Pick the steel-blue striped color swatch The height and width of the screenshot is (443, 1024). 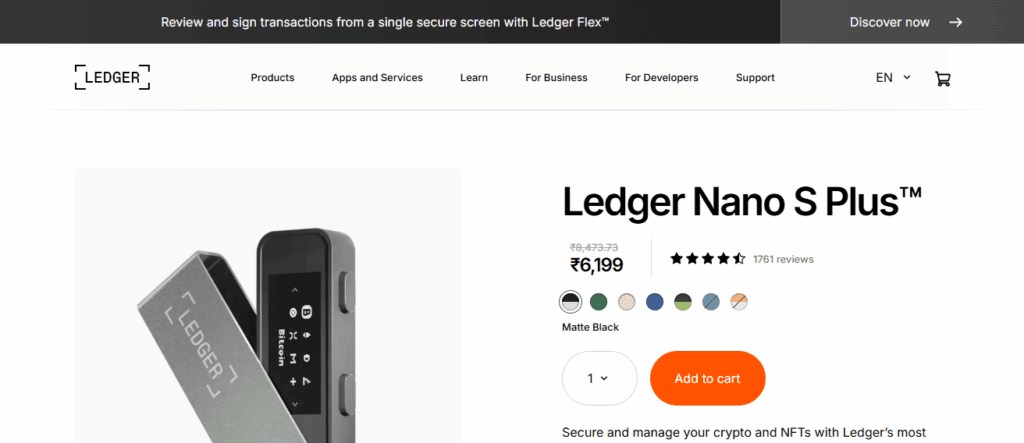pyautogui.click(x=711, y=301)
